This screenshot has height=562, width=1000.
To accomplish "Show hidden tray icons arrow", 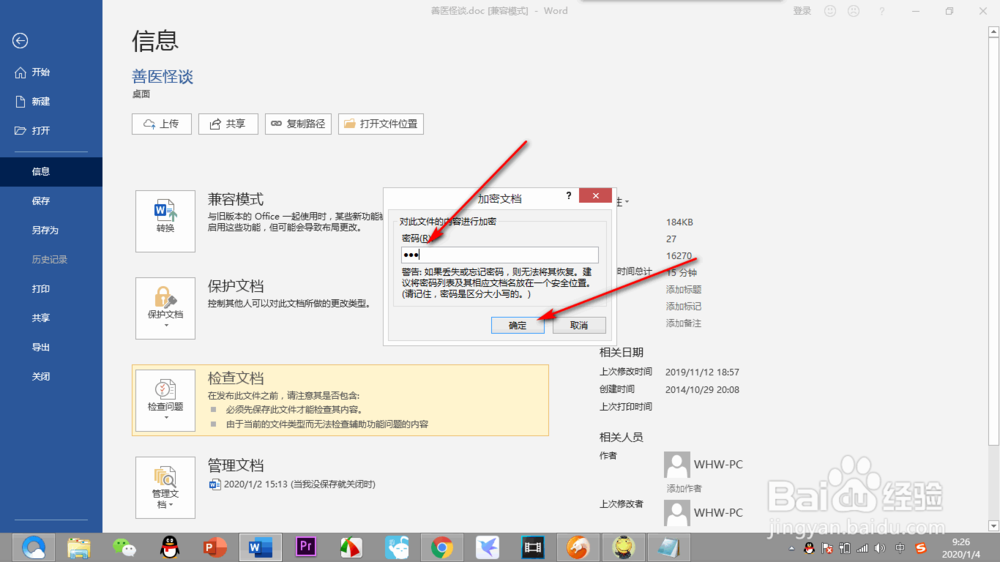I will tap(791, 548).
